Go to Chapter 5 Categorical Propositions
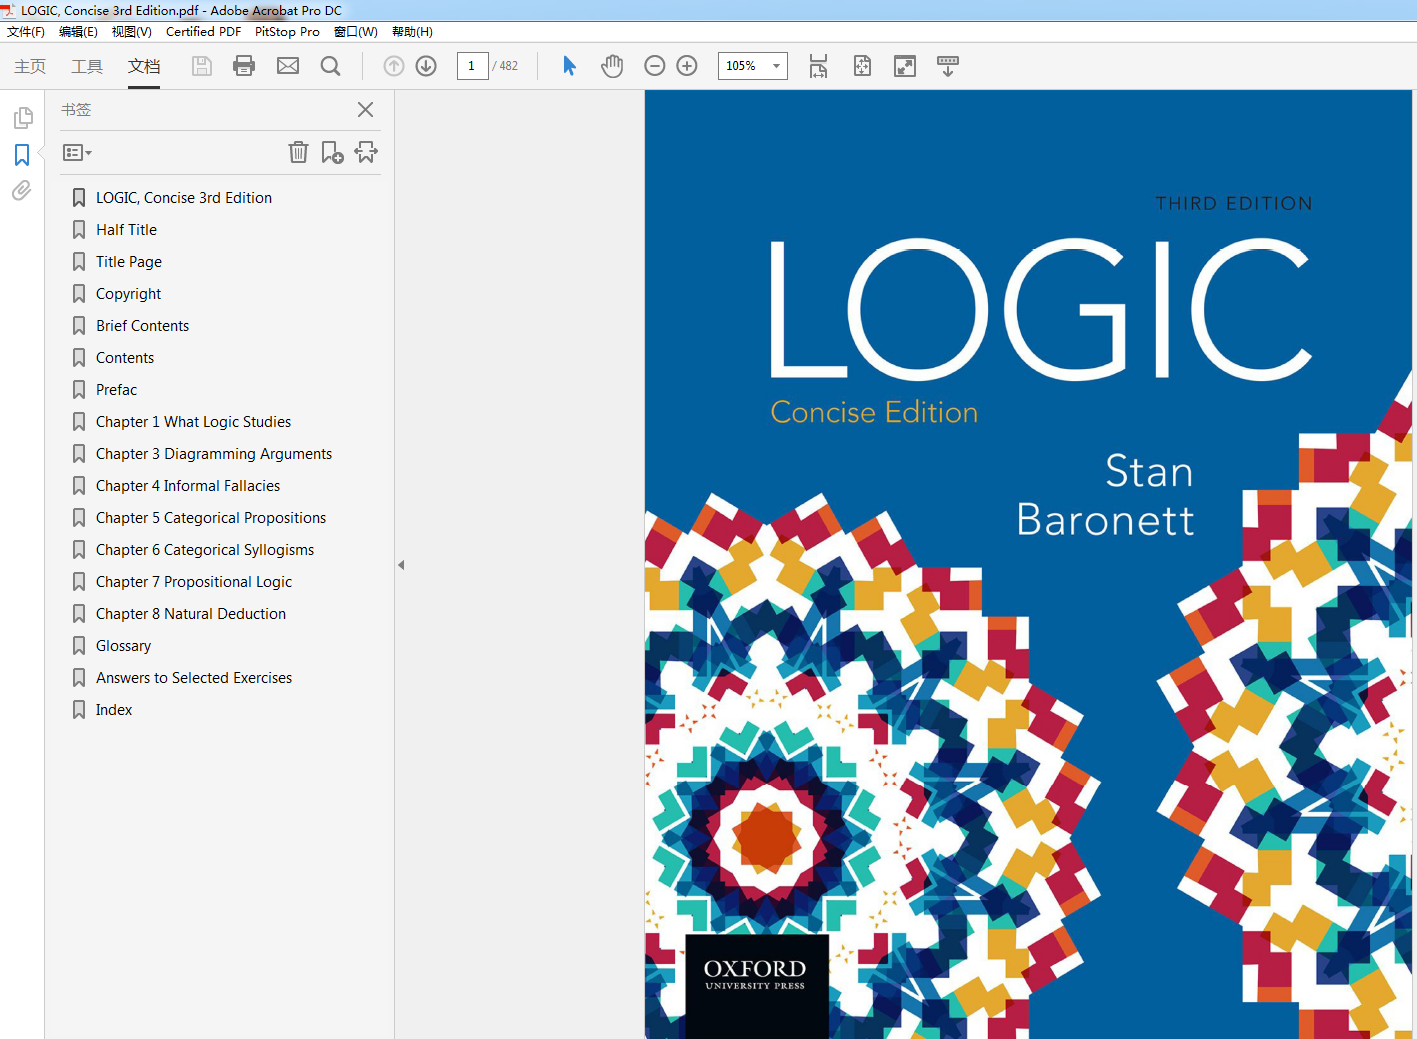1417x1039 pixels. click(x=211, y=518)
